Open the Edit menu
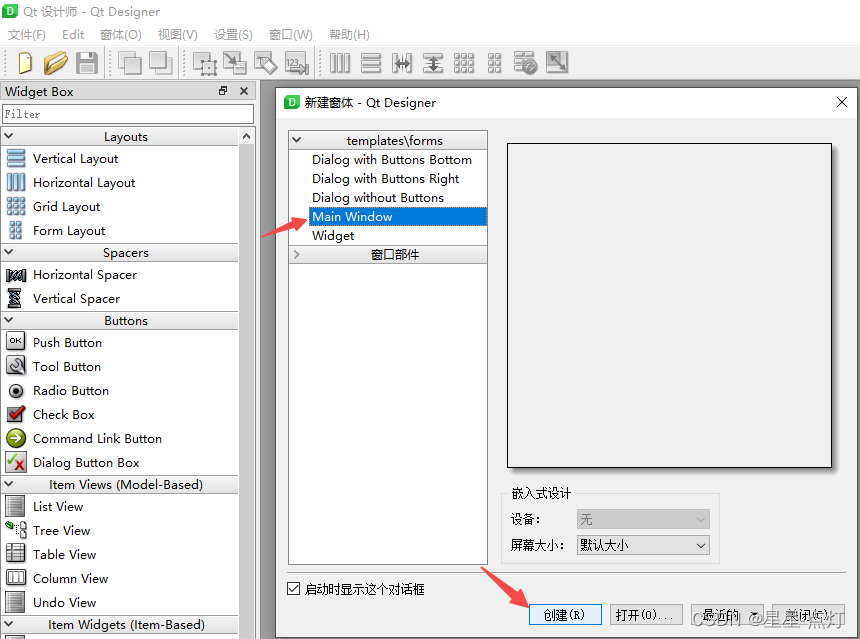 (73, 35)
